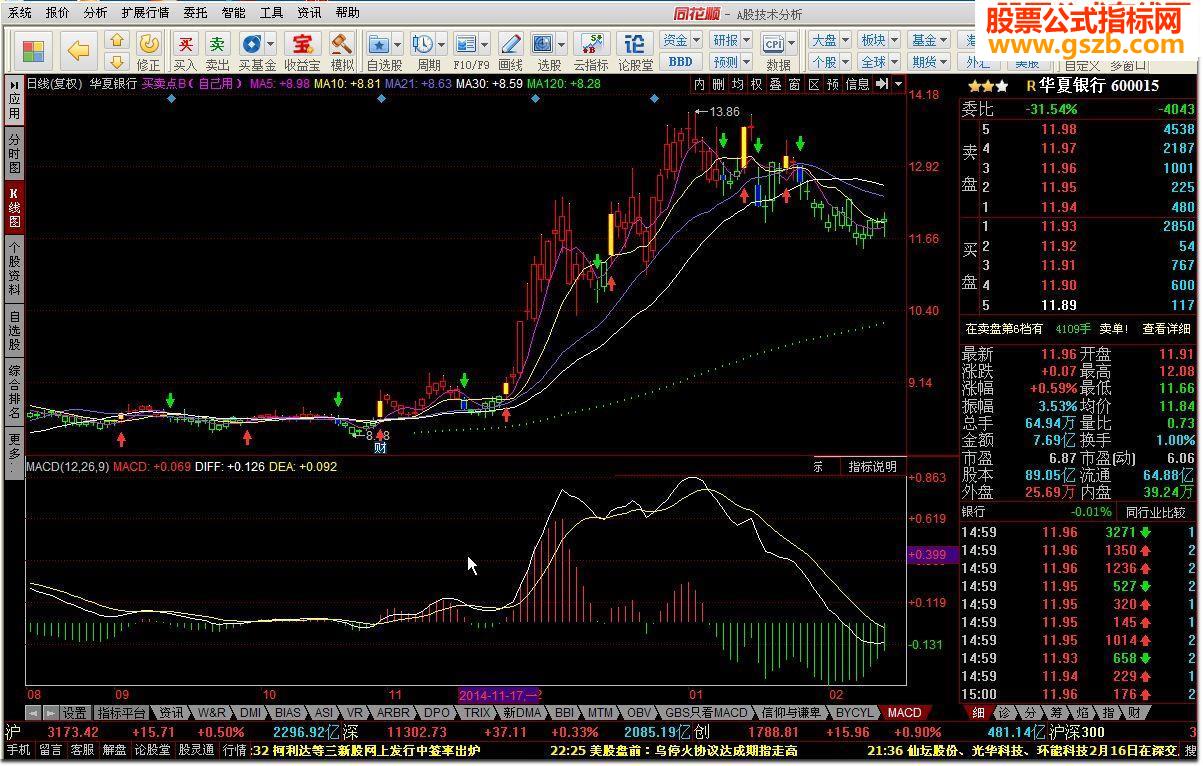The width and height of the screenshot is (1203, 766).
Task: Go back with the yellow left arrow
Action: coord(78,50)
